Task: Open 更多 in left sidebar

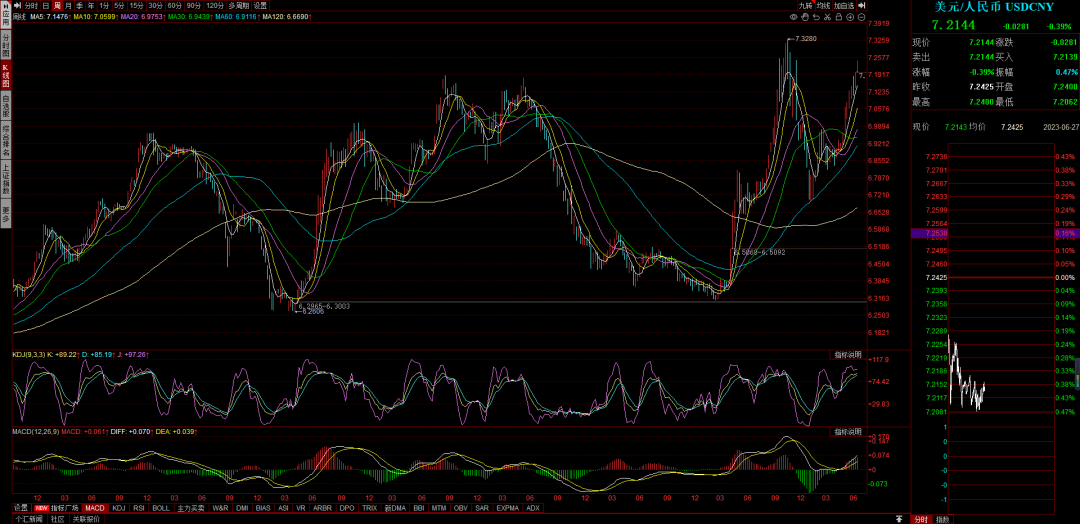Action: (6, 211)
